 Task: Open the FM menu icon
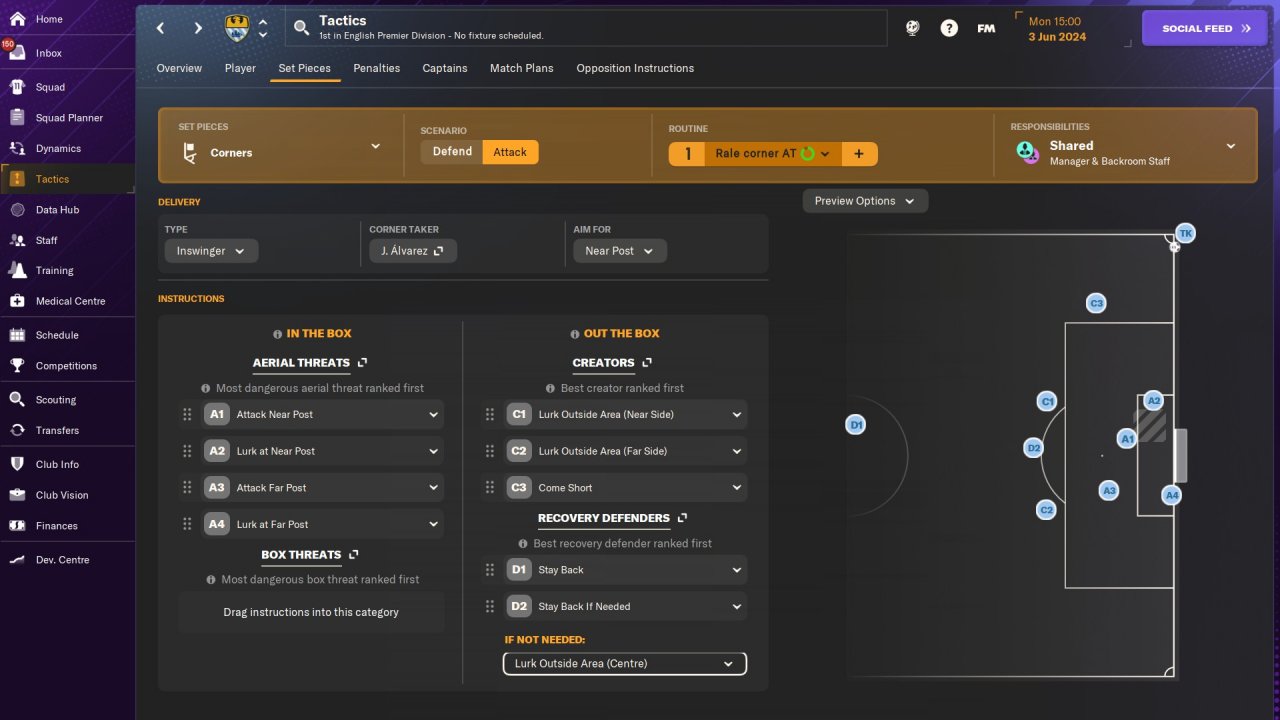point(986,28)
